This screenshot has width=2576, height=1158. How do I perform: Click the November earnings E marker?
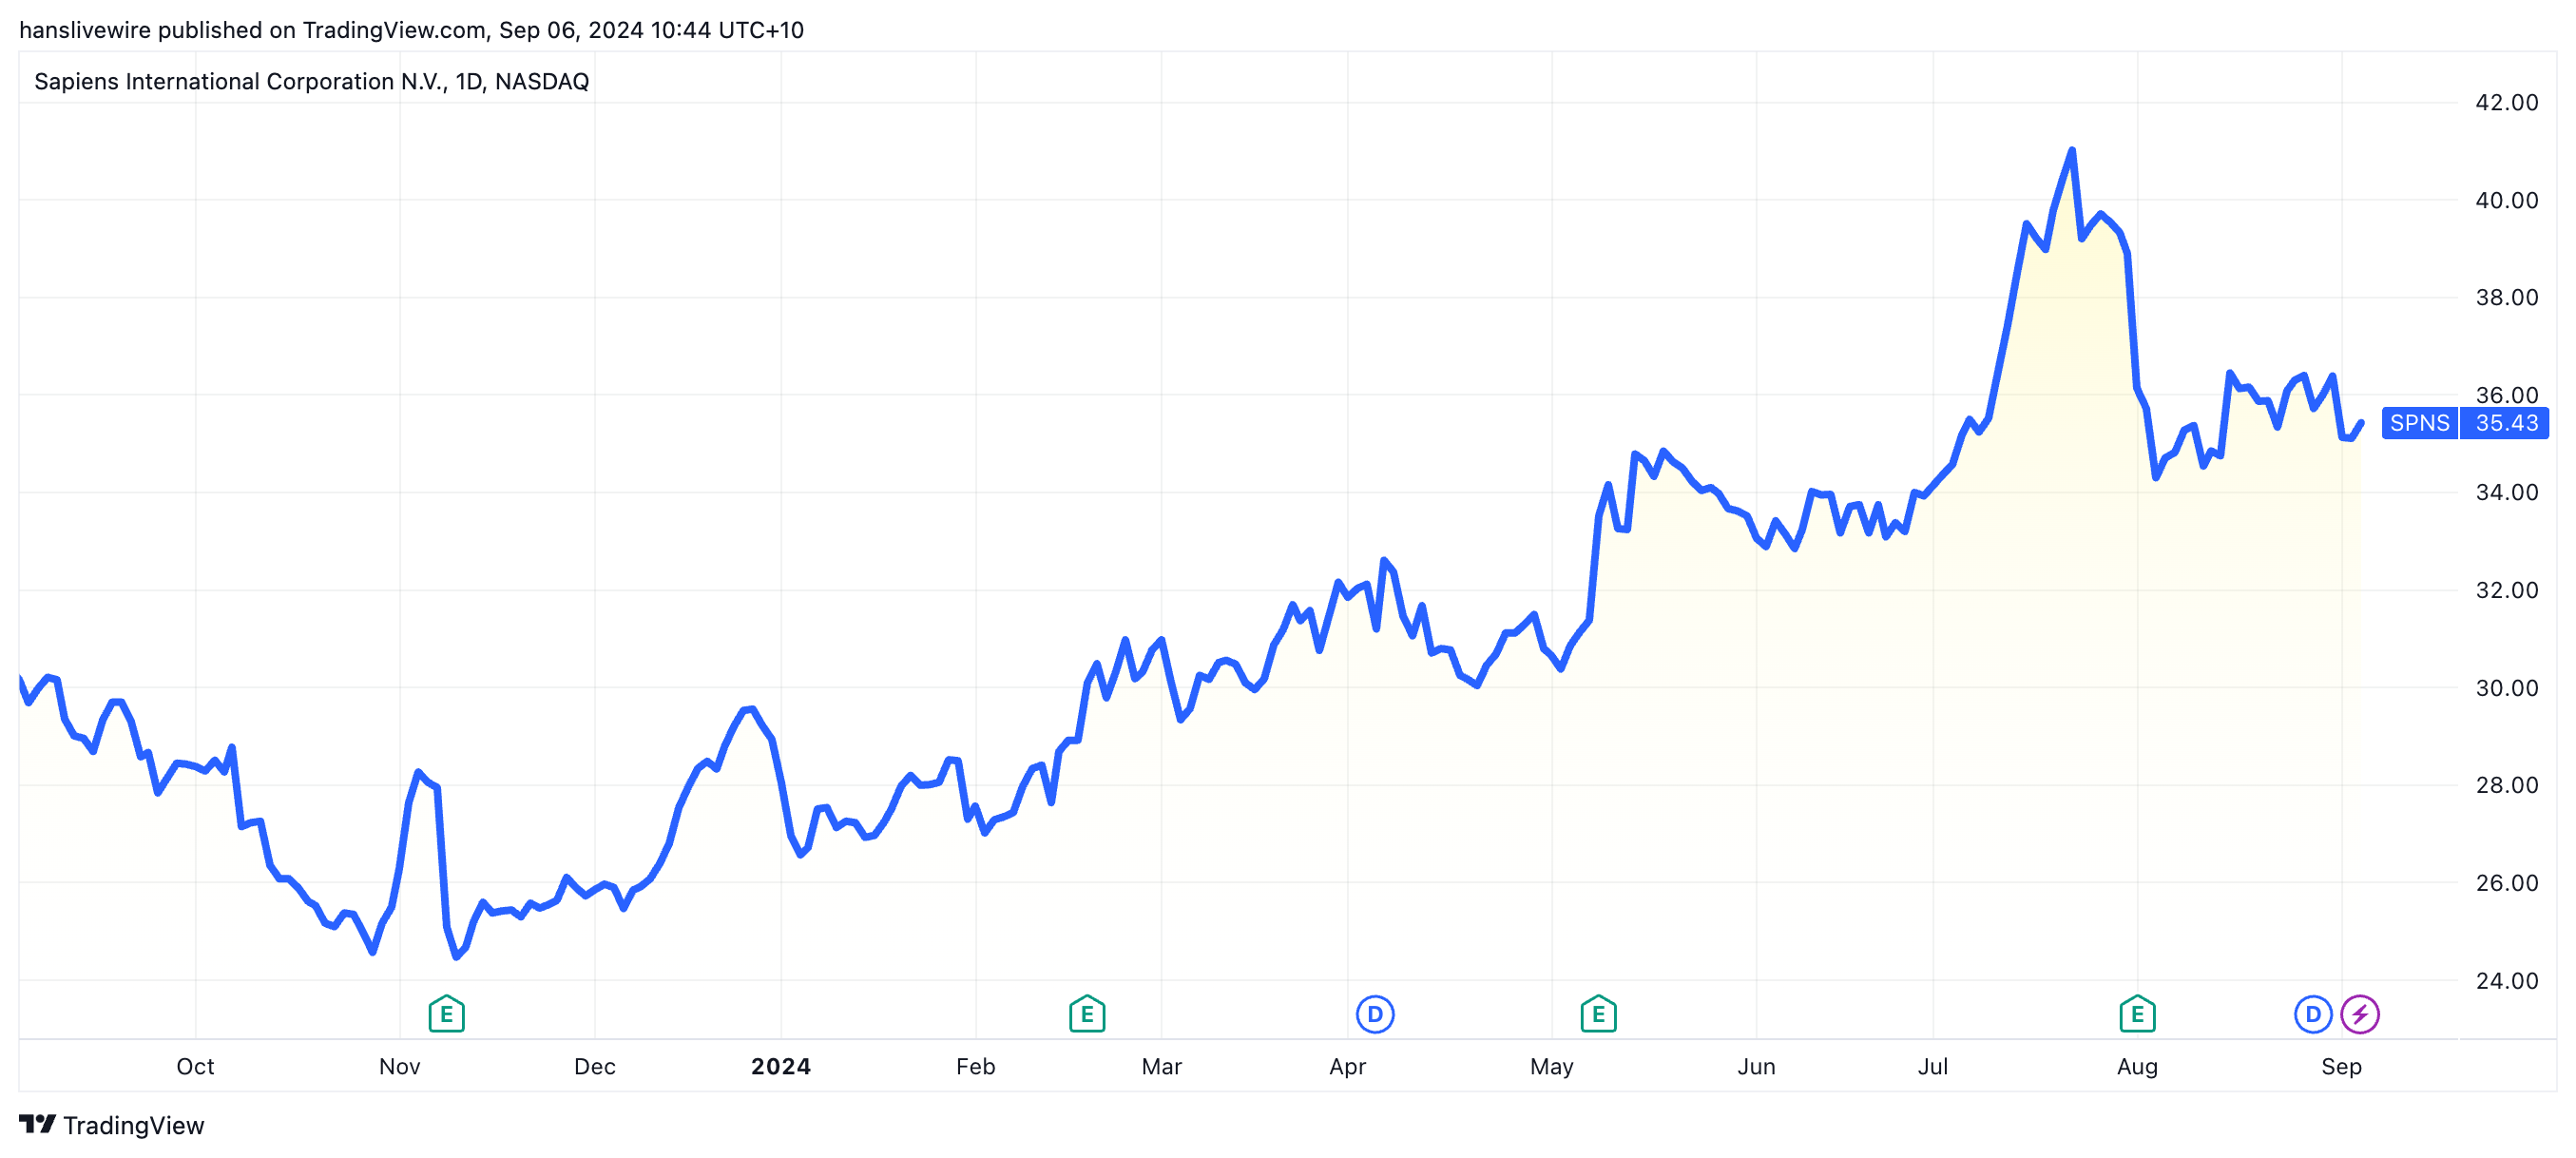click(446, 1014)
